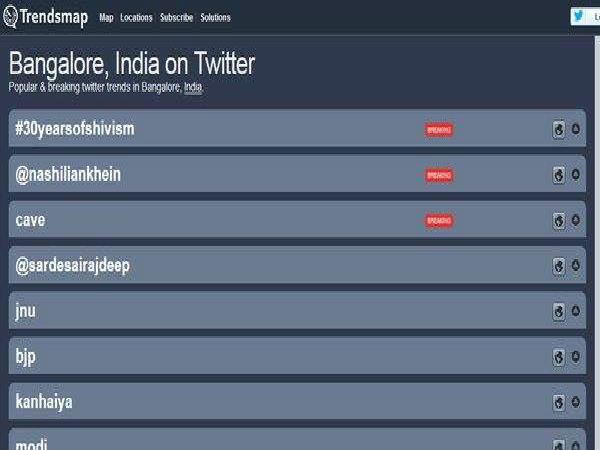Open the Solutions menu item
The image size is (600, 450).
pyautogui.click(x=215, y=17)
